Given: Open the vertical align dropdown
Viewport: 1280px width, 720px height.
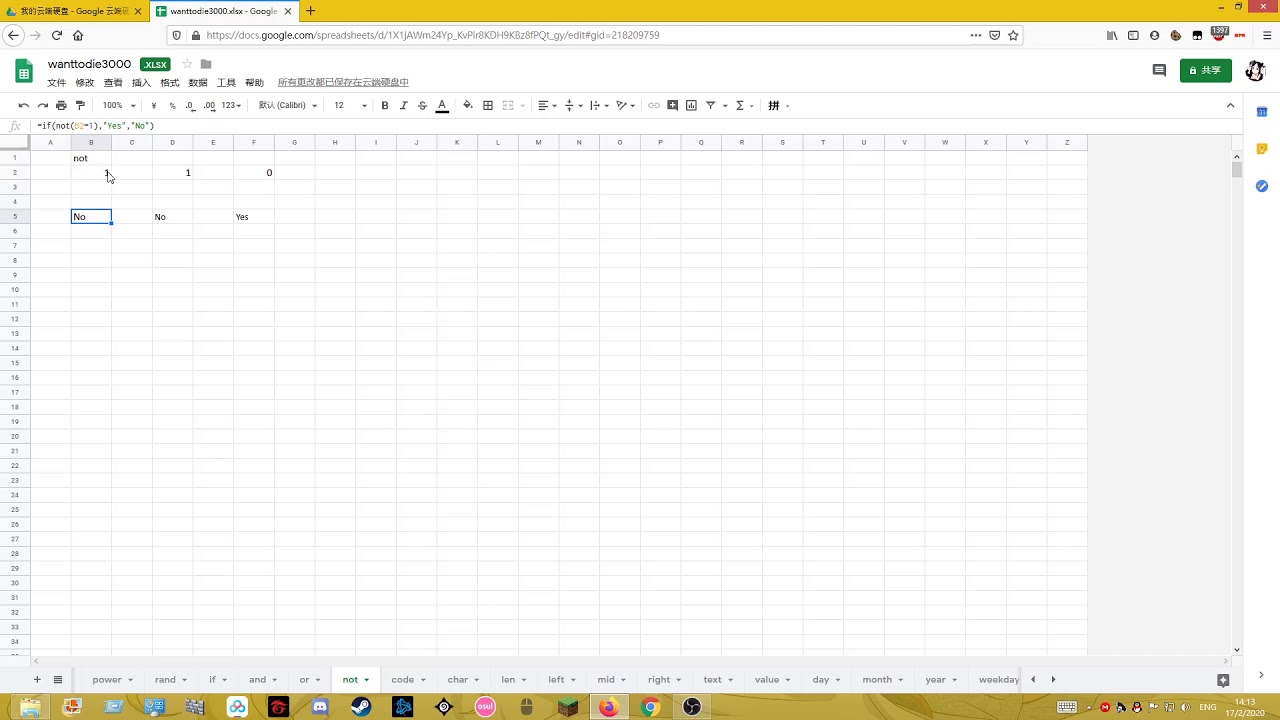Looking at the screenshot, I should pos(573,105).
